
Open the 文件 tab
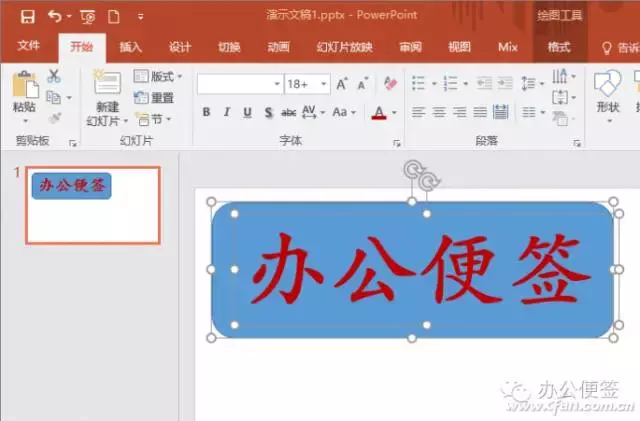coord(29,46)
